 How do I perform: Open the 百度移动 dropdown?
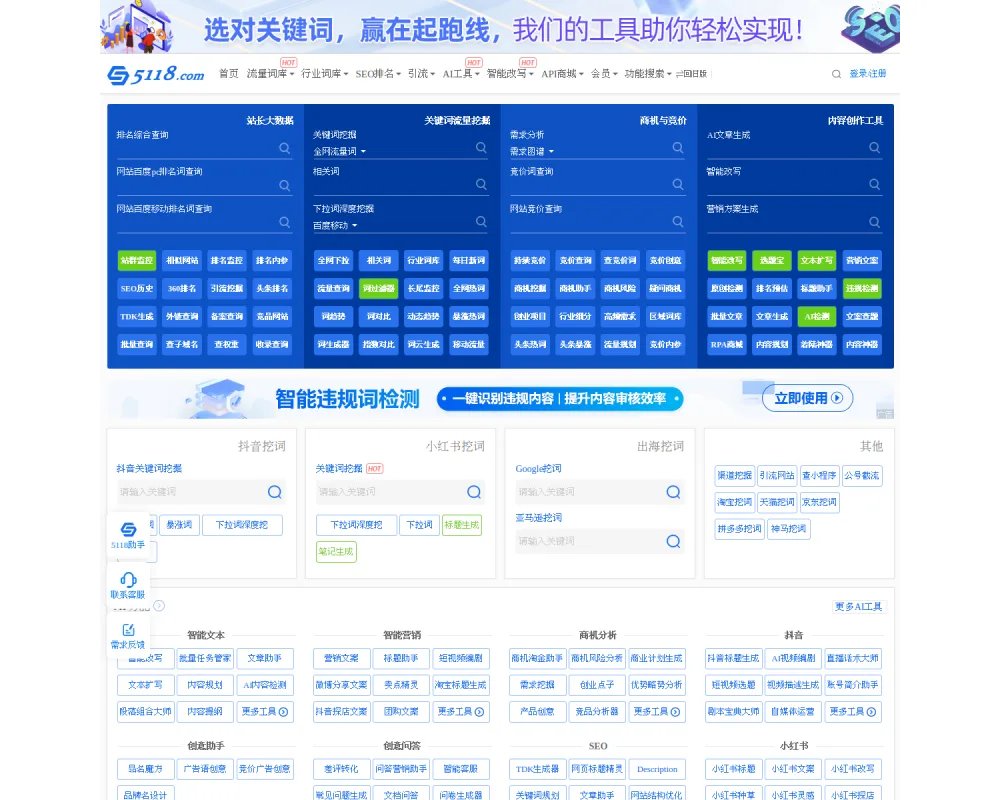335,226
